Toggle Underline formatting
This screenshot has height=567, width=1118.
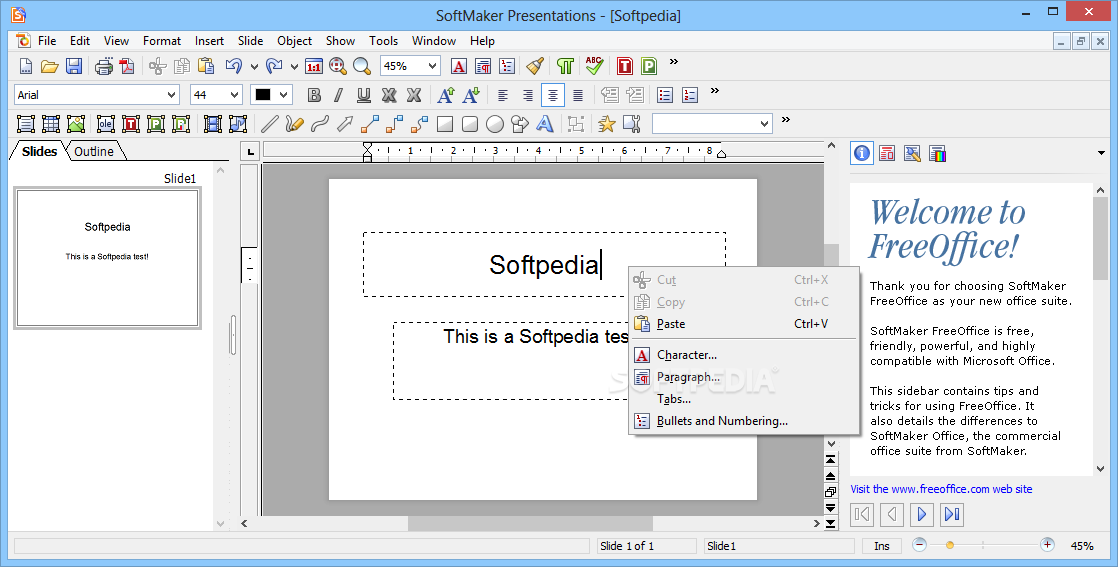364,95
